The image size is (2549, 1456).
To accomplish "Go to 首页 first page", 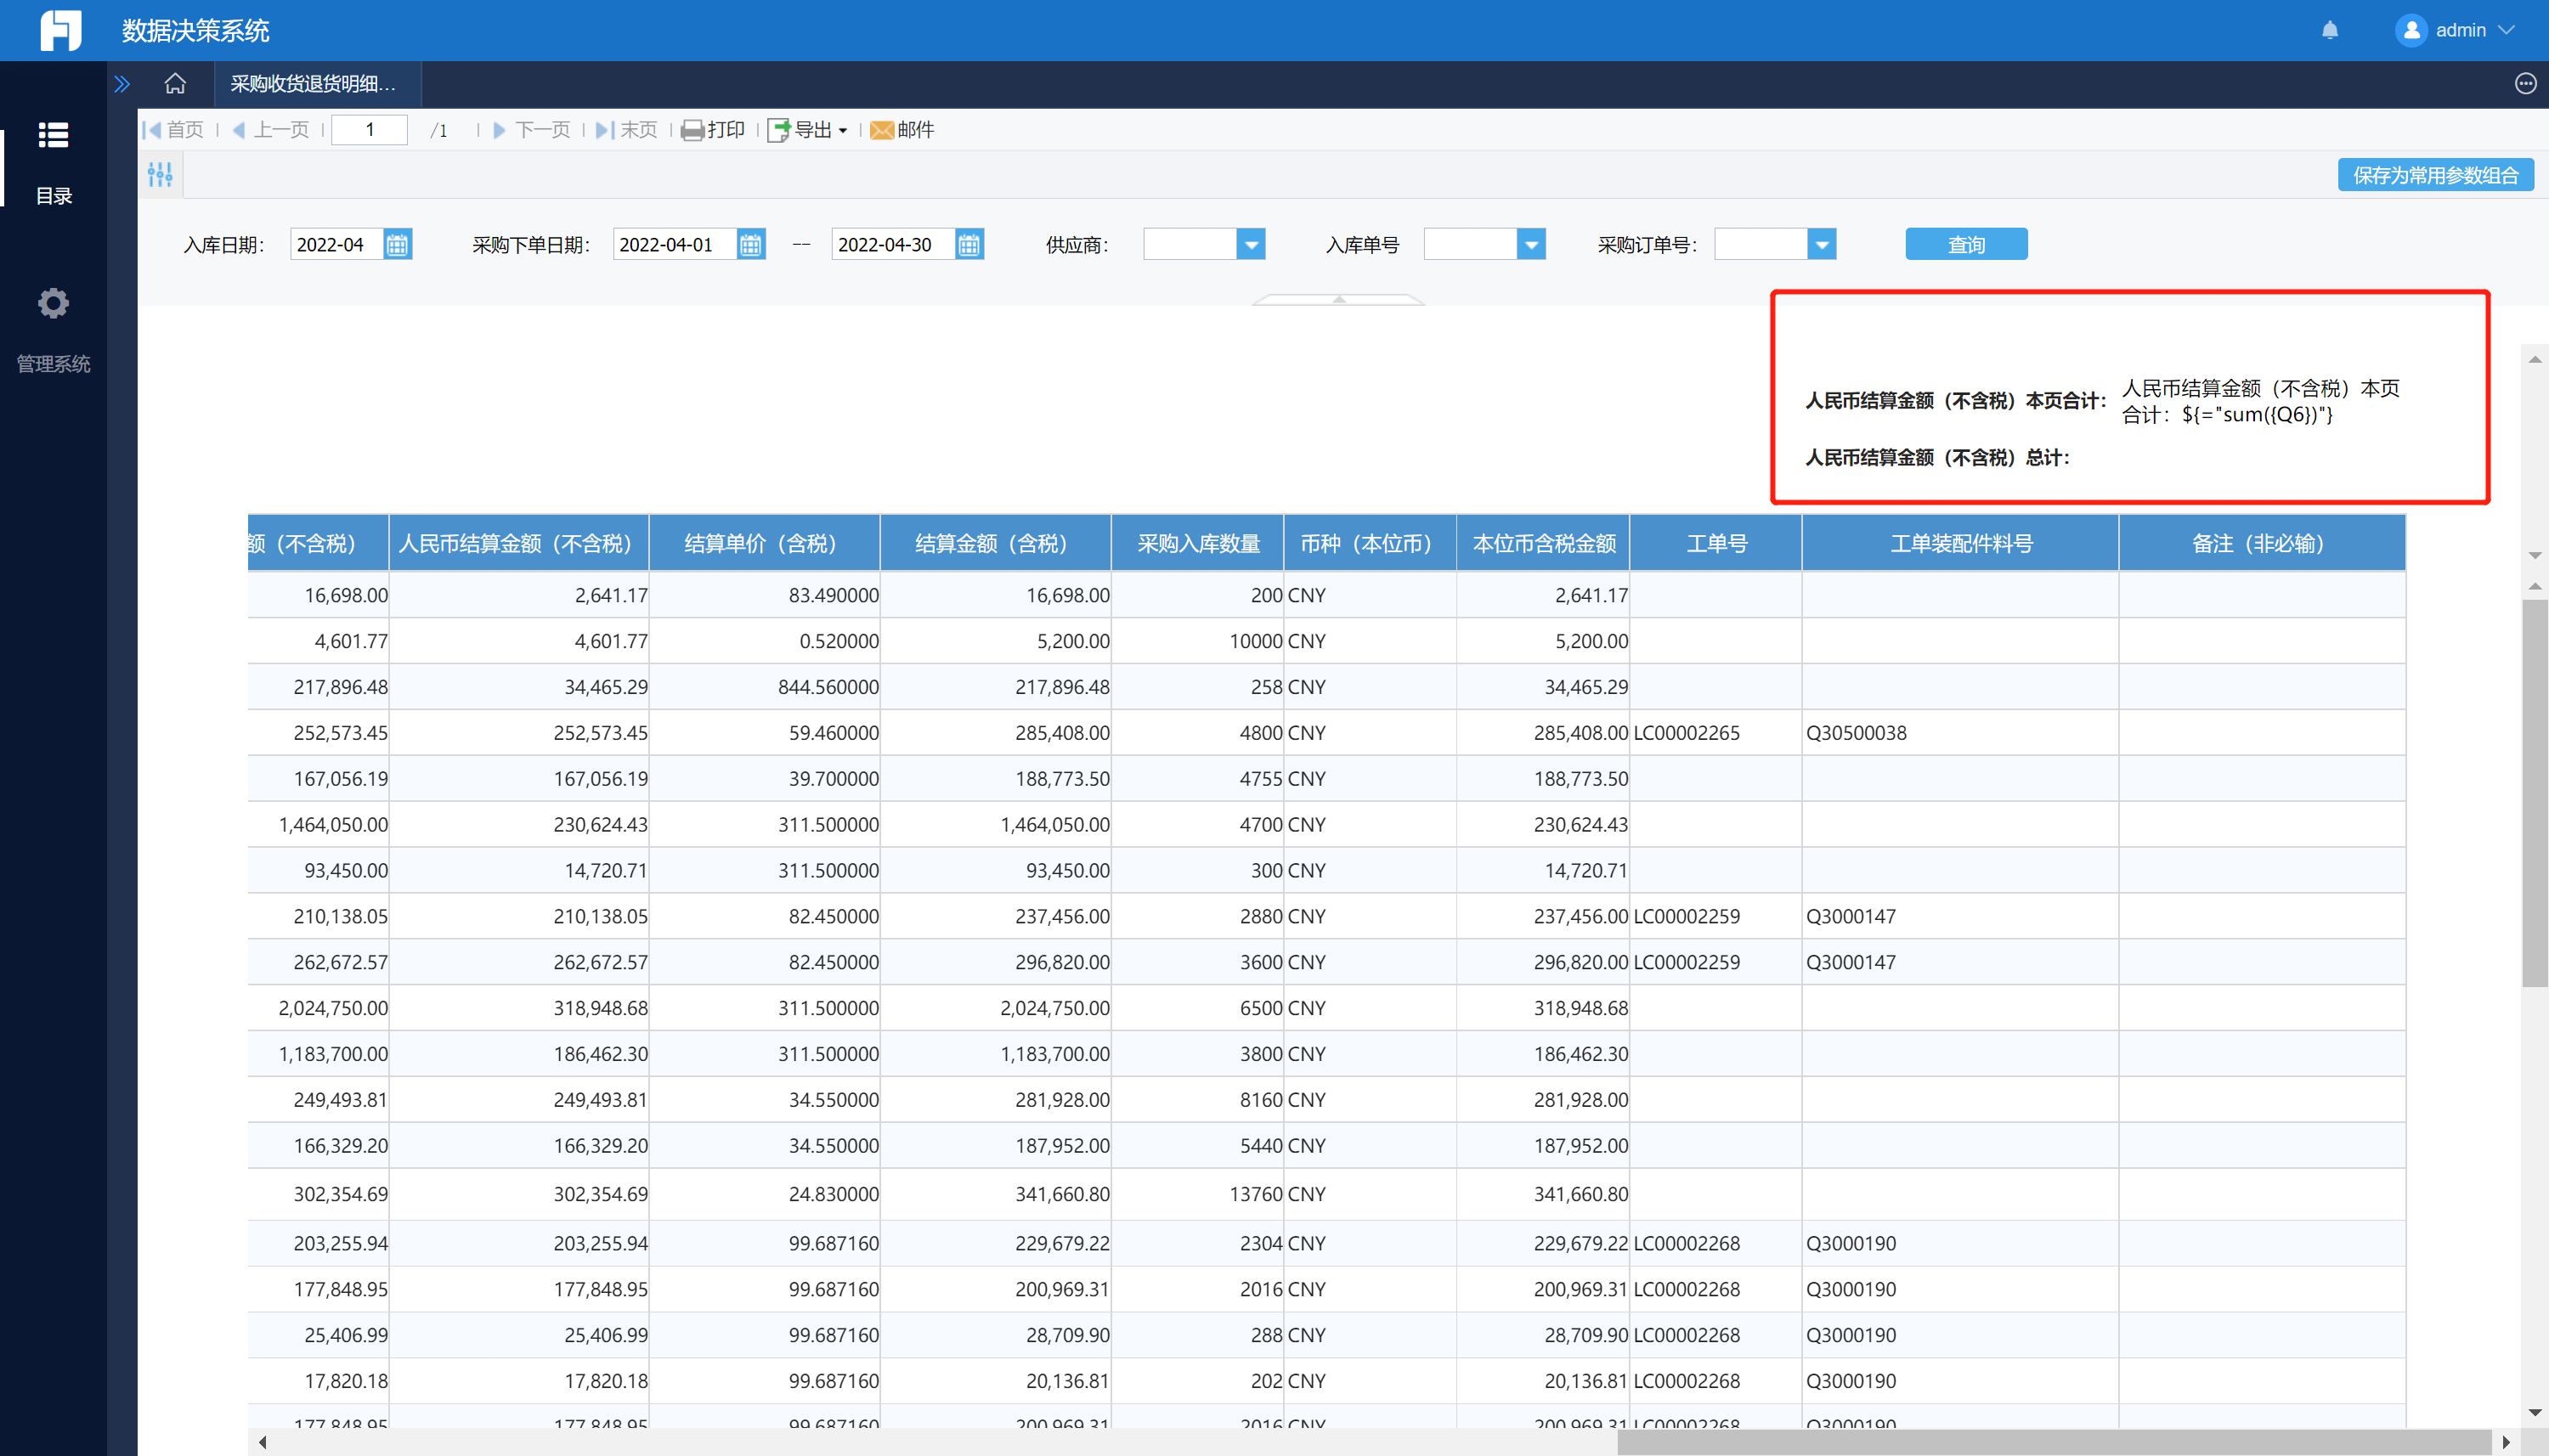I will [x=173, y=130].
